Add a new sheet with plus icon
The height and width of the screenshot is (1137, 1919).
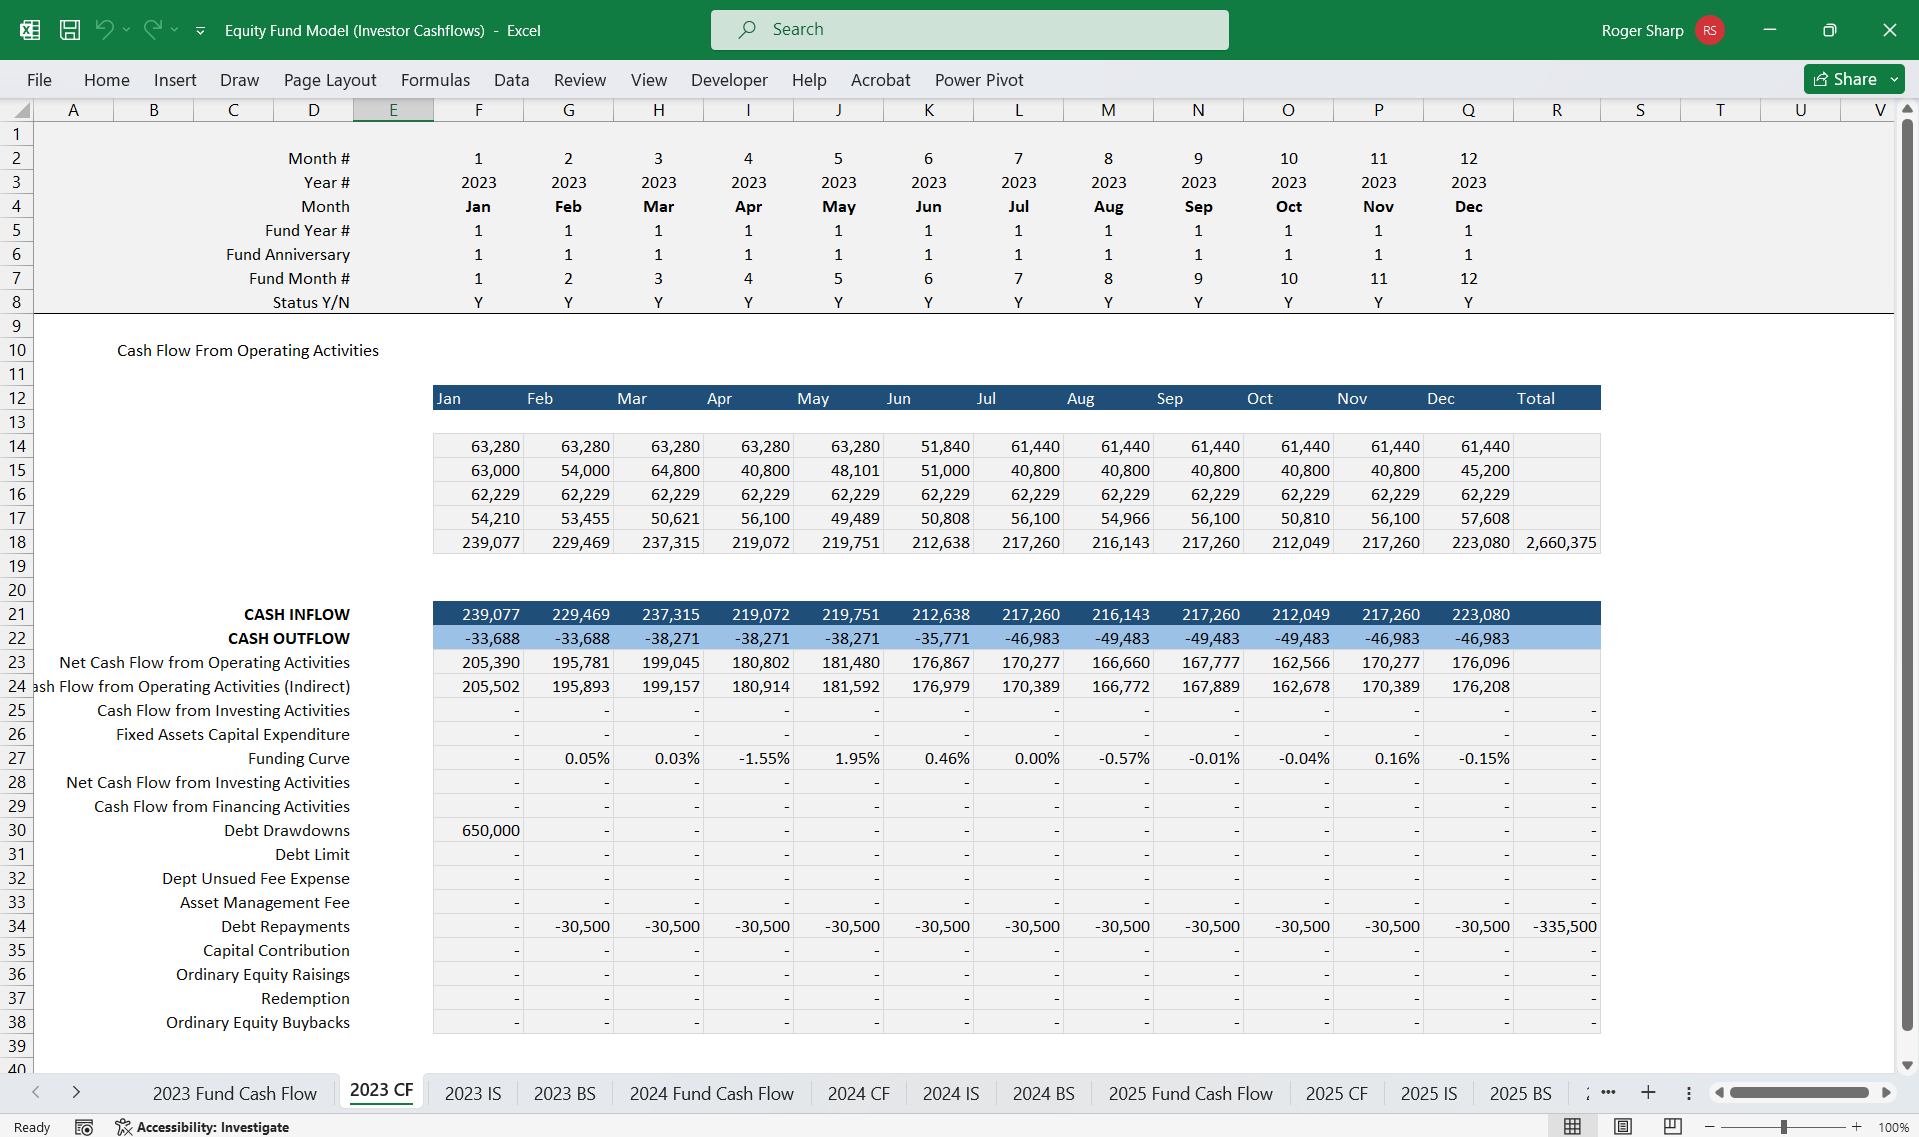click(1648, 1092)
